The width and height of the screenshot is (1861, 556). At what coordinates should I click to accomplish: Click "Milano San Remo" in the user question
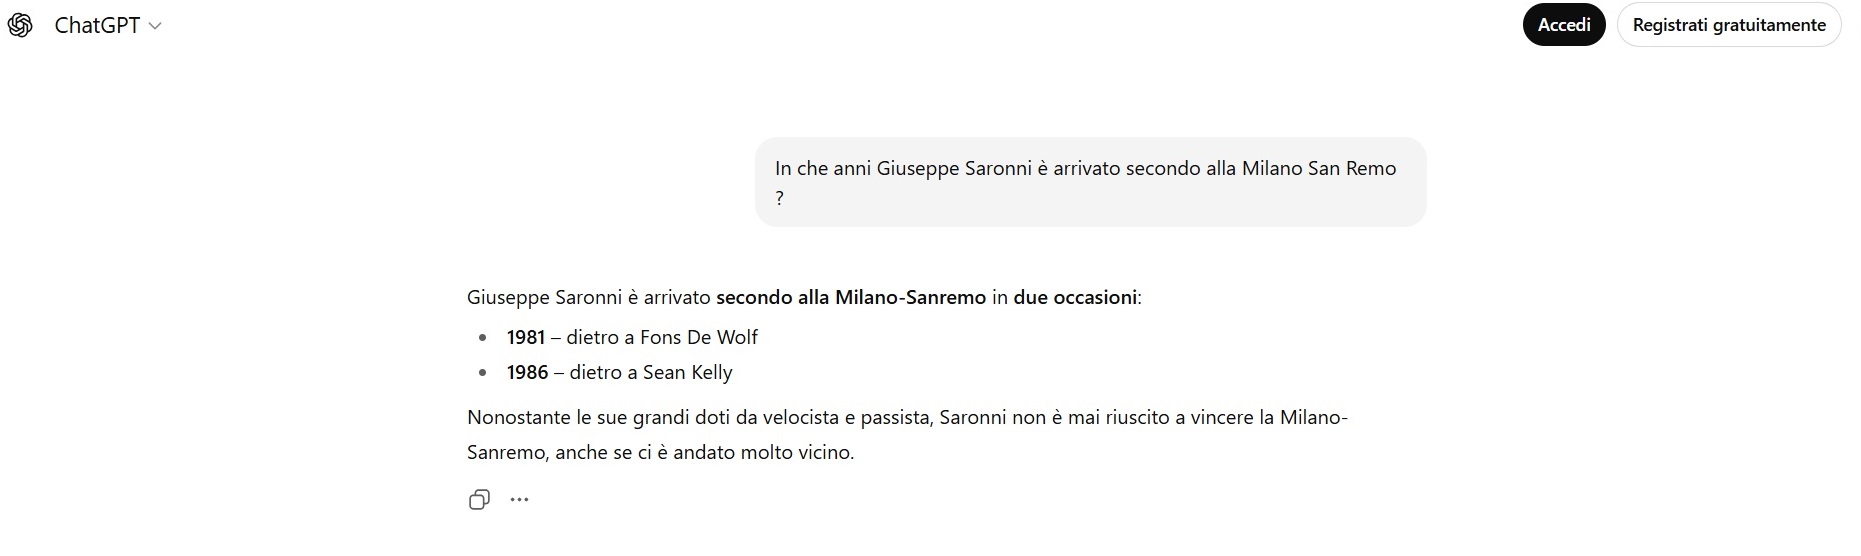(x=1318, y=168)
